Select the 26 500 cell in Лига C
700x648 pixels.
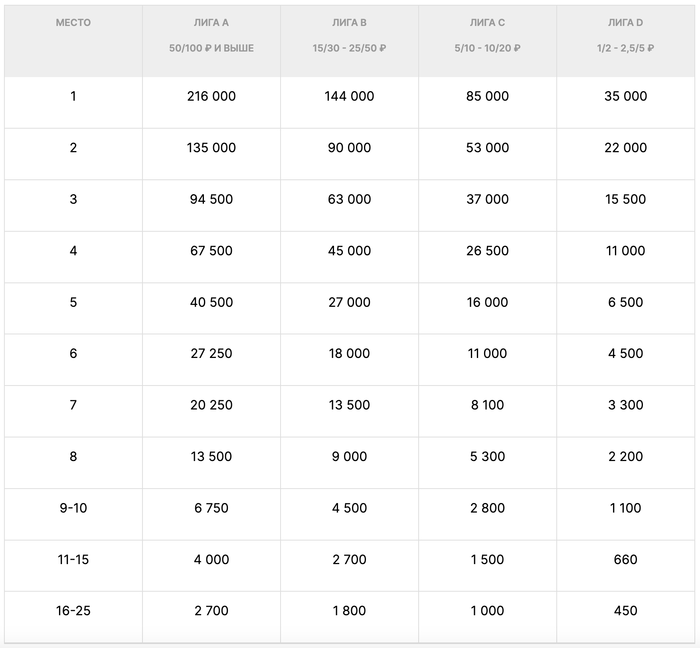coord(487,251)
